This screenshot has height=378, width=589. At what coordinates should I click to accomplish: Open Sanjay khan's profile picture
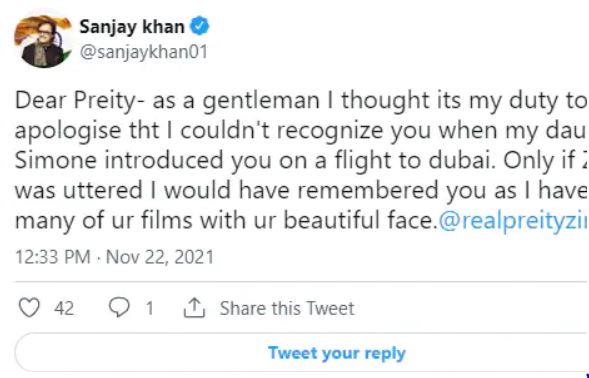(42, 40)
